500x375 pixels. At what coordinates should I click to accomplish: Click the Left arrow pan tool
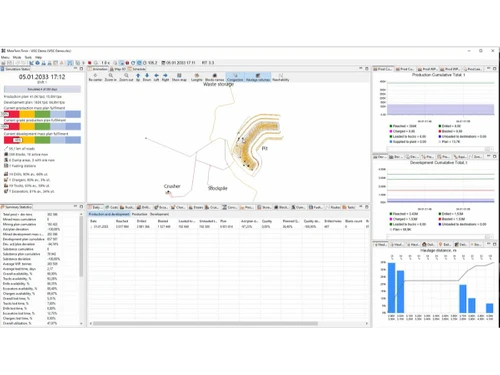(156, 77)
